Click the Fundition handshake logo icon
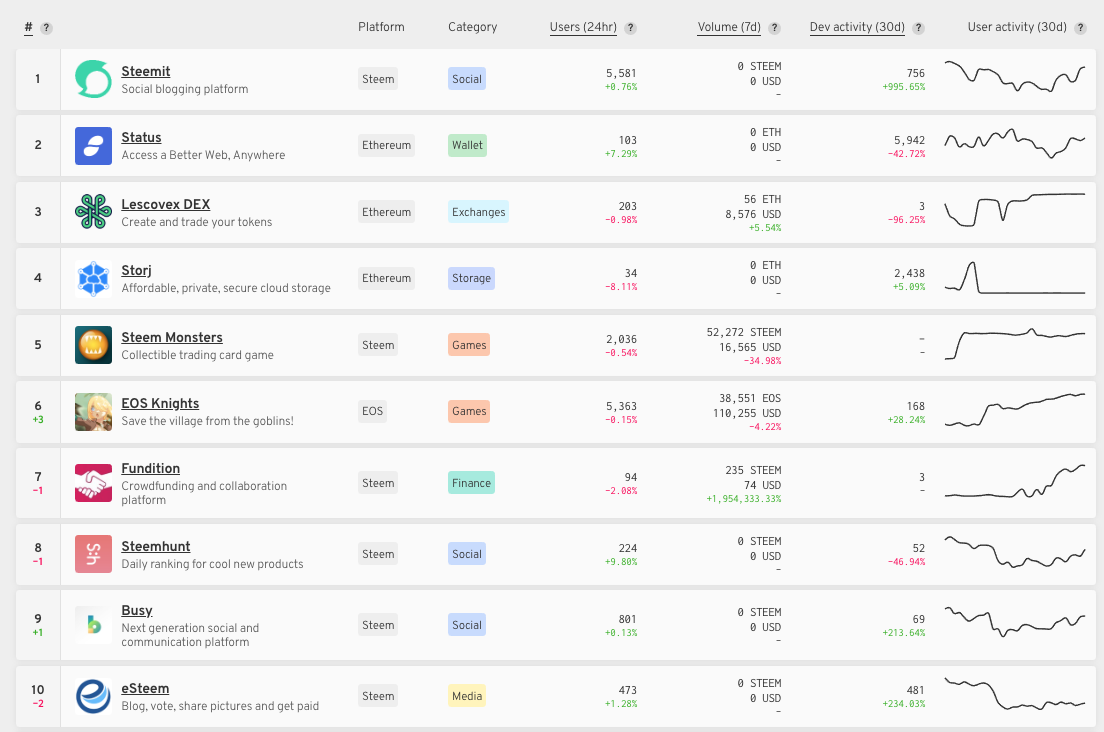 tap(94, 483)
